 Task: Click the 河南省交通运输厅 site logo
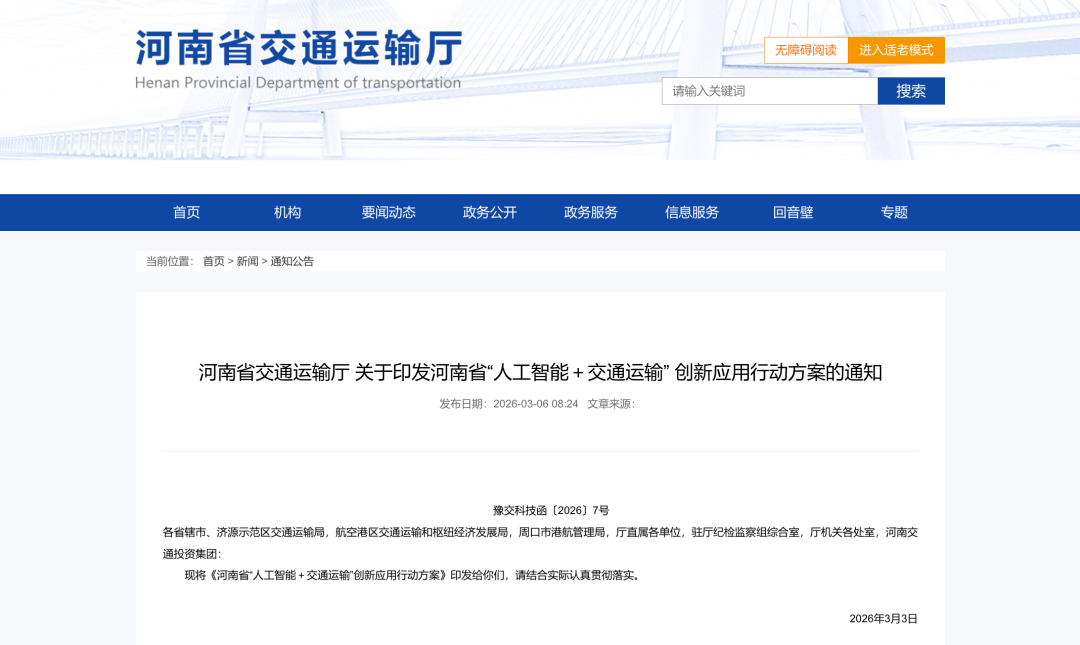click(298, 59)
